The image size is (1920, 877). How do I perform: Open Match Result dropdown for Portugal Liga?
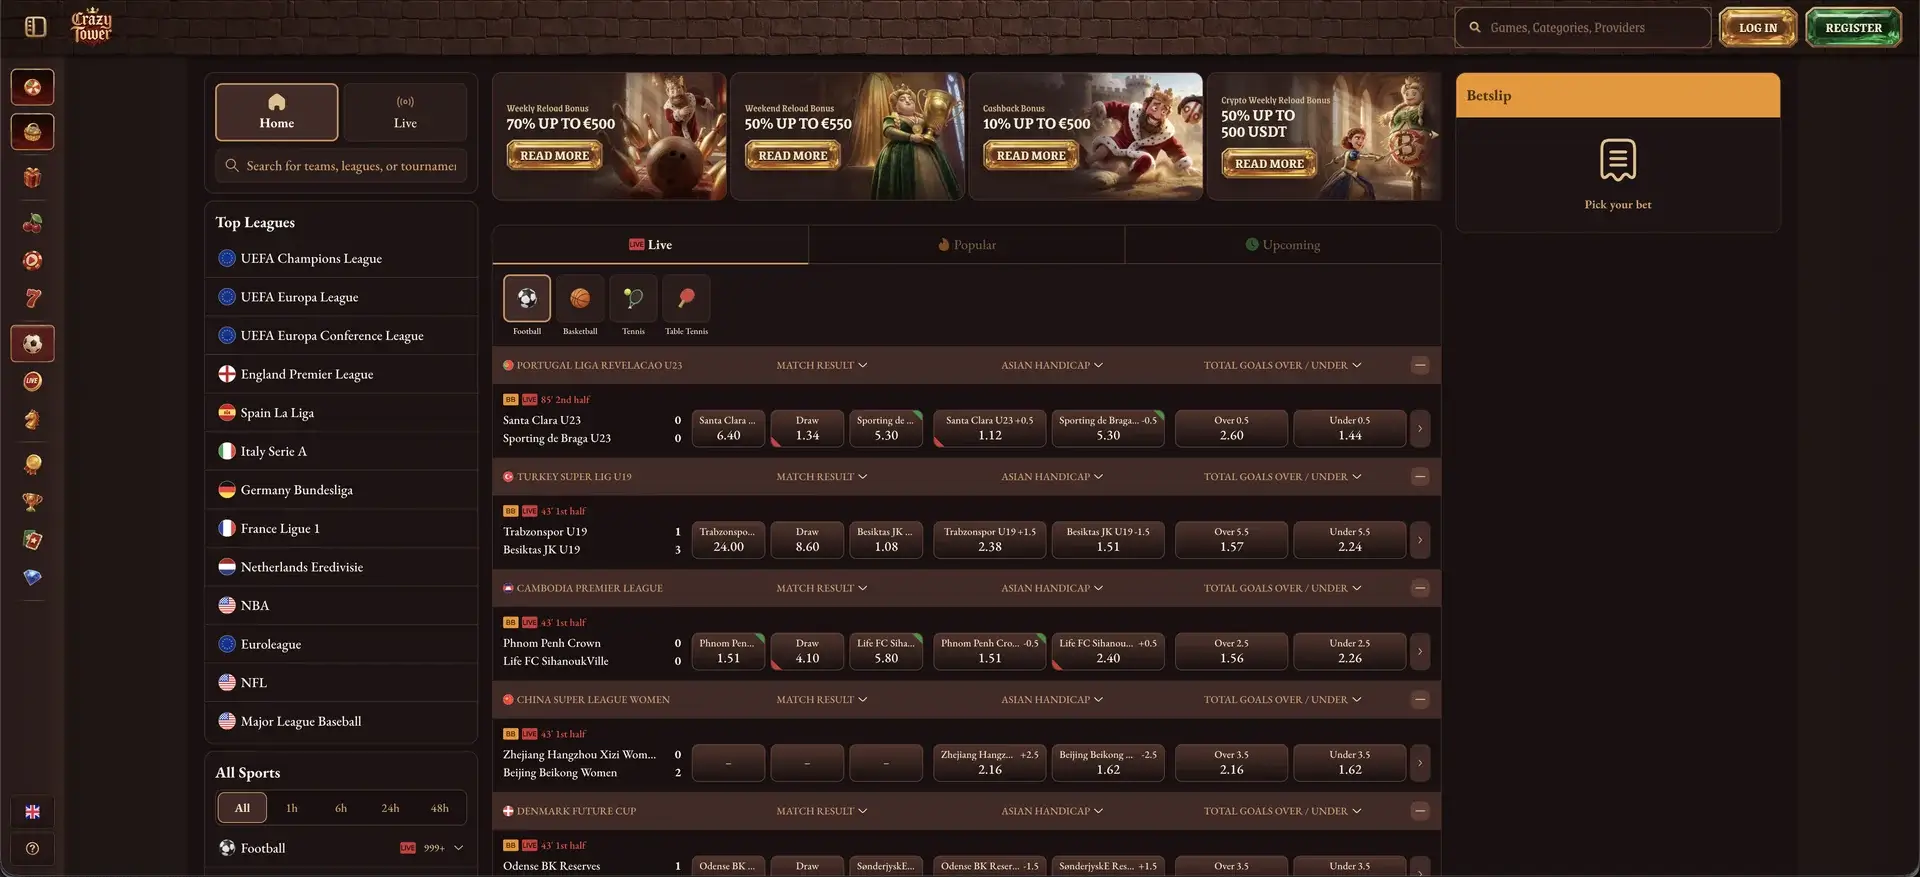tap(822, 365)
